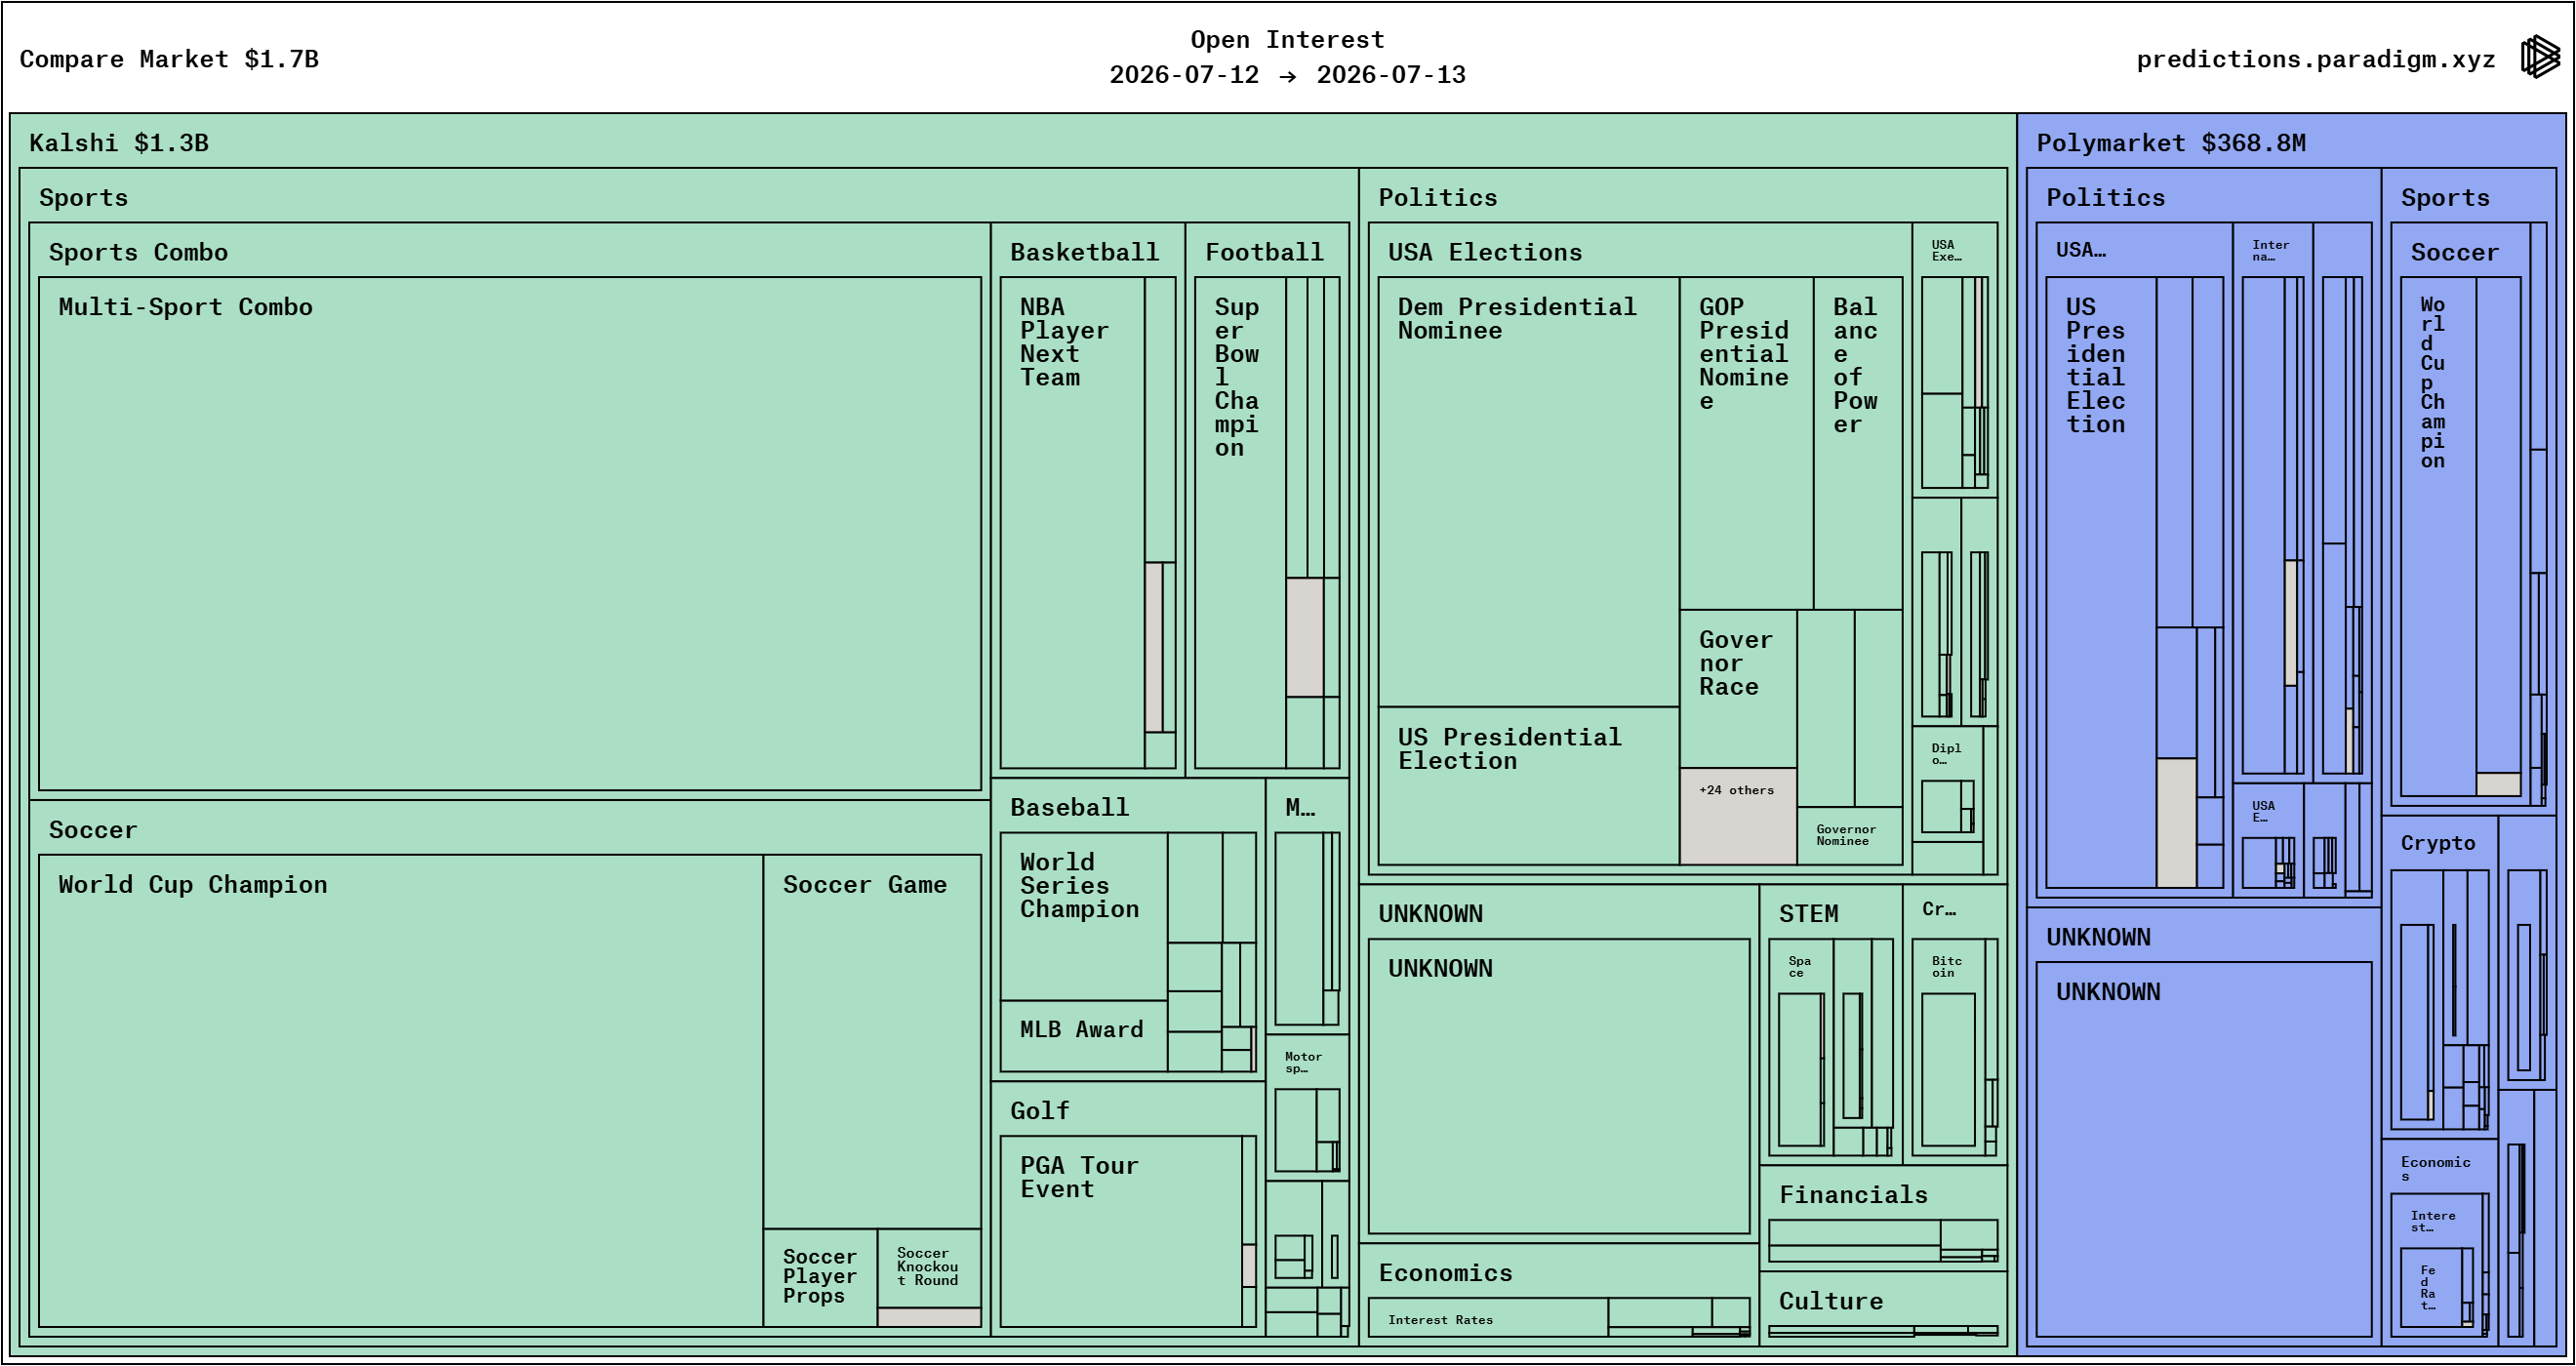Image resolution: width=2576 pixels, height=1366 pixels.
Task: Click the Paradigm logo icon
Action: pyautogui.click(x=2540, y=57)
